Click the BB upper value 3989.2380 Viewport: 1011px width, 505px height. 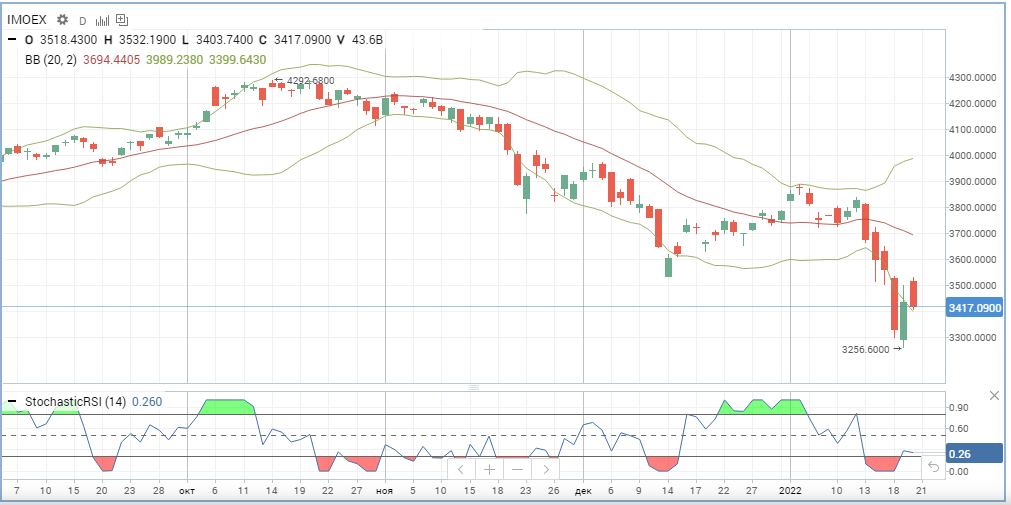click(x=174, y=60)
